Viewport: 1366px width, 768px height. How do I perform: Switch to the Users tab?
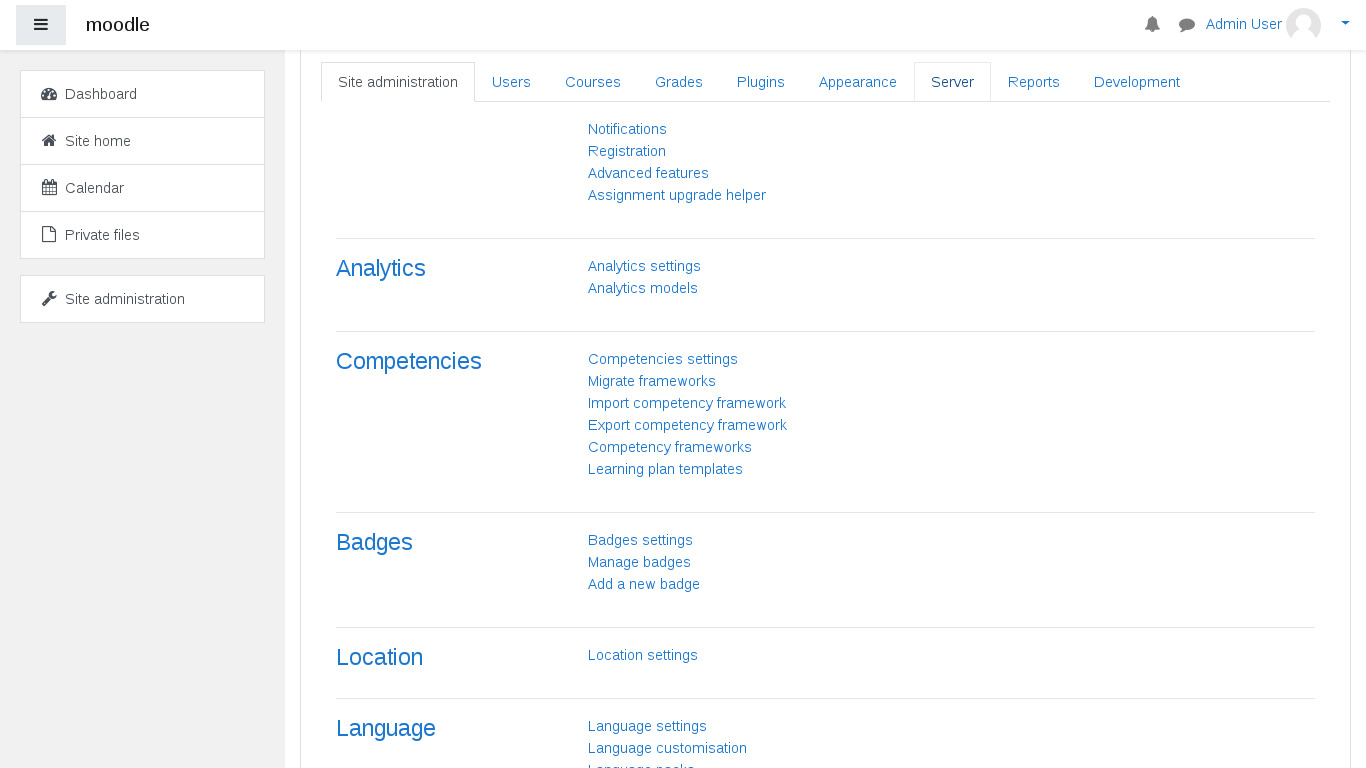[511, 82]
